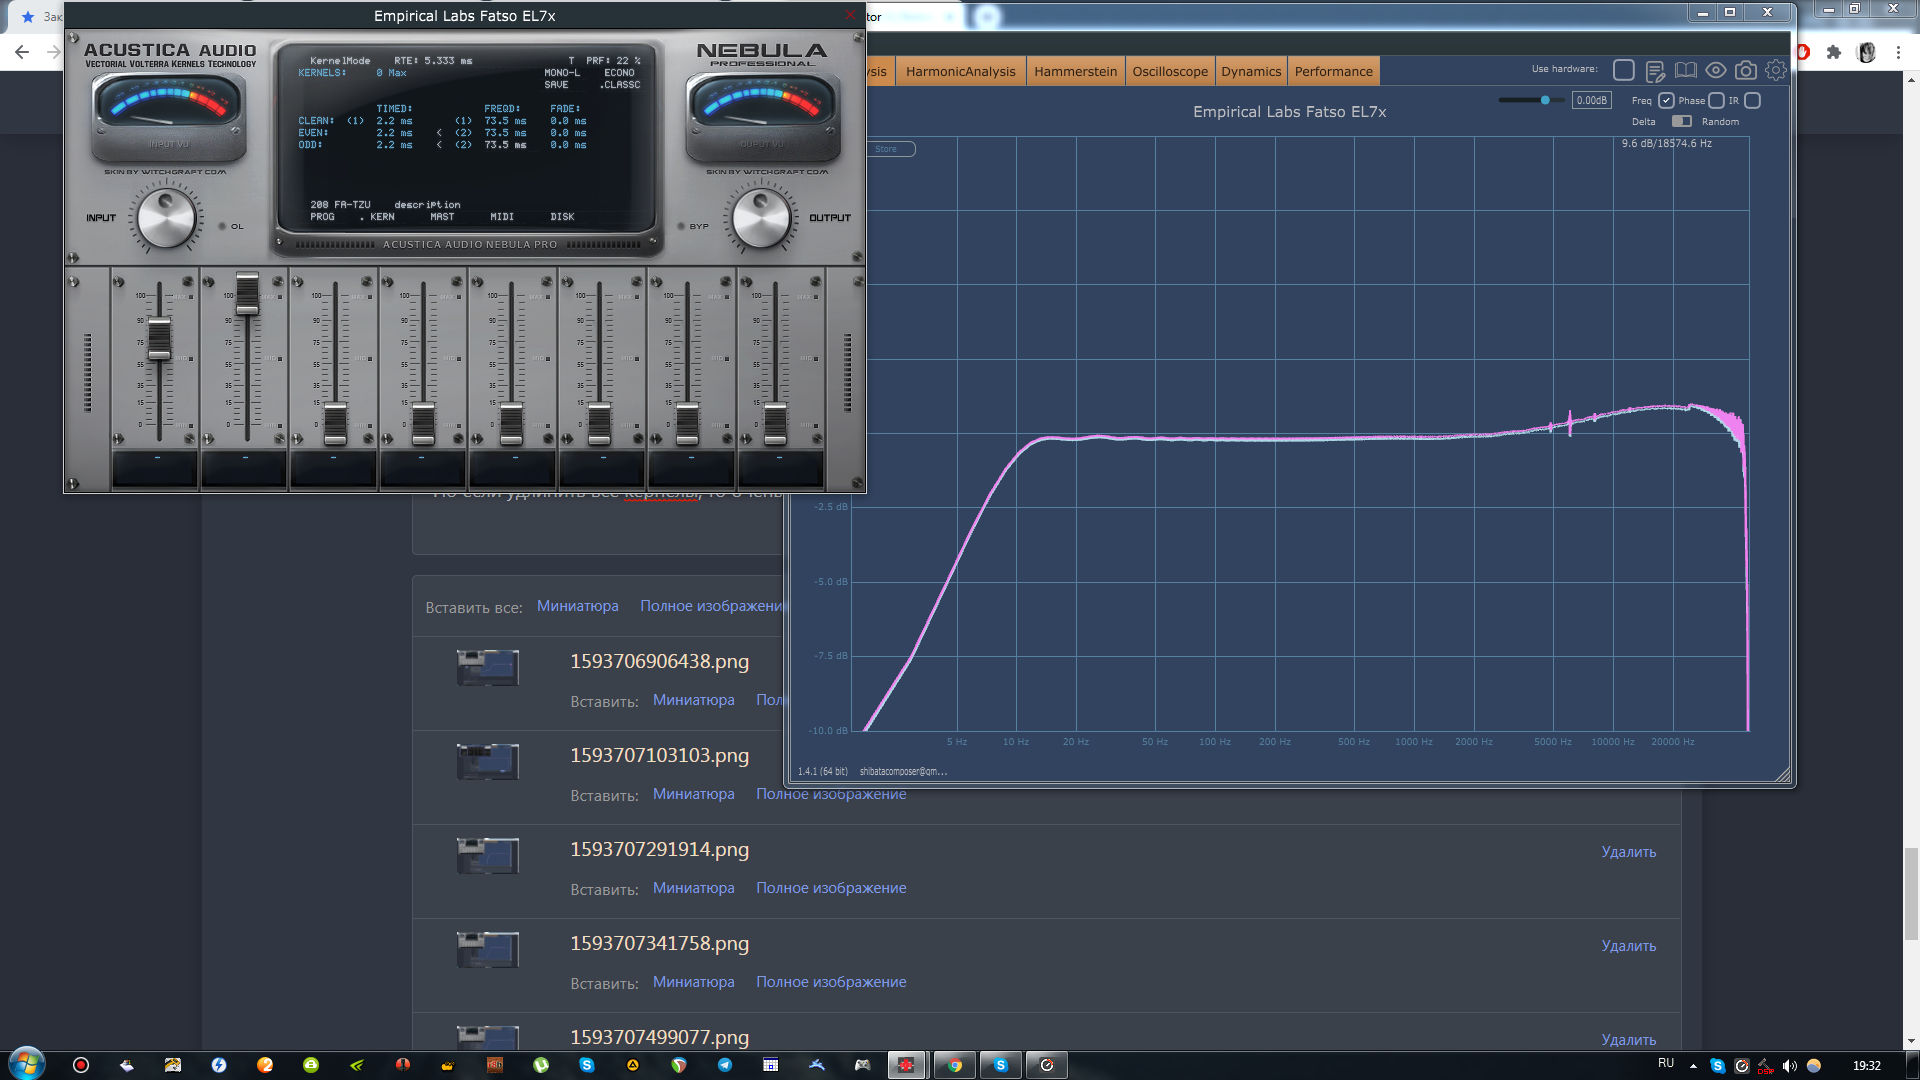Open MIDI page on Nebula display
This screenshot has height=1080, width=1920.
502,217
